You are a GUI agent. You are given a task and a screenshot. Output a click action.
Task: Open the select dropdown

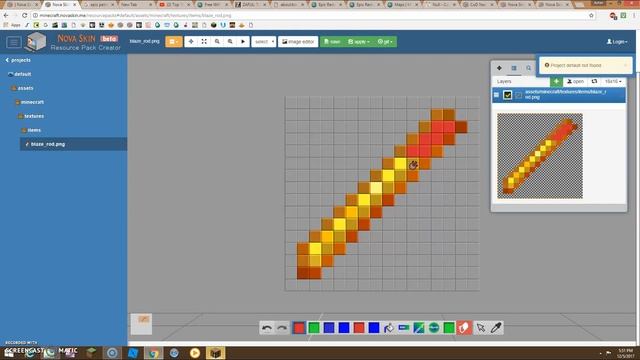[x=264, y=42]
